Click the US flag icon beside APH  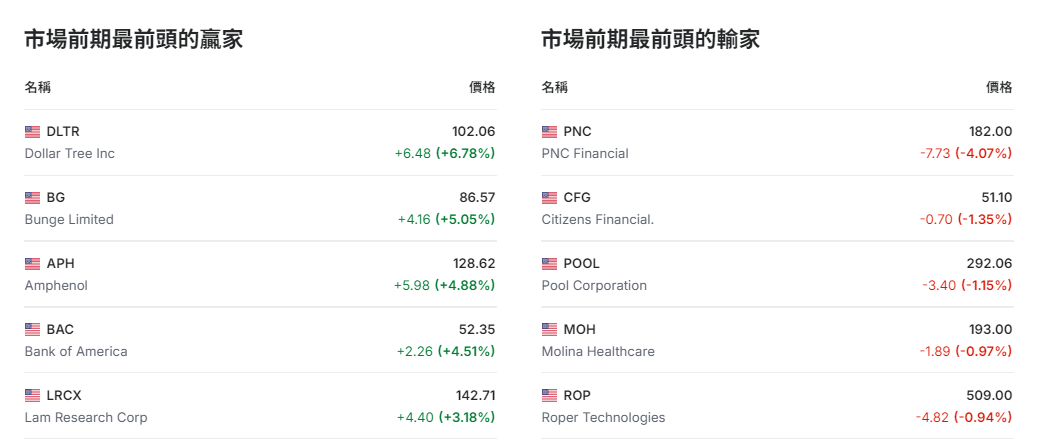33,264
